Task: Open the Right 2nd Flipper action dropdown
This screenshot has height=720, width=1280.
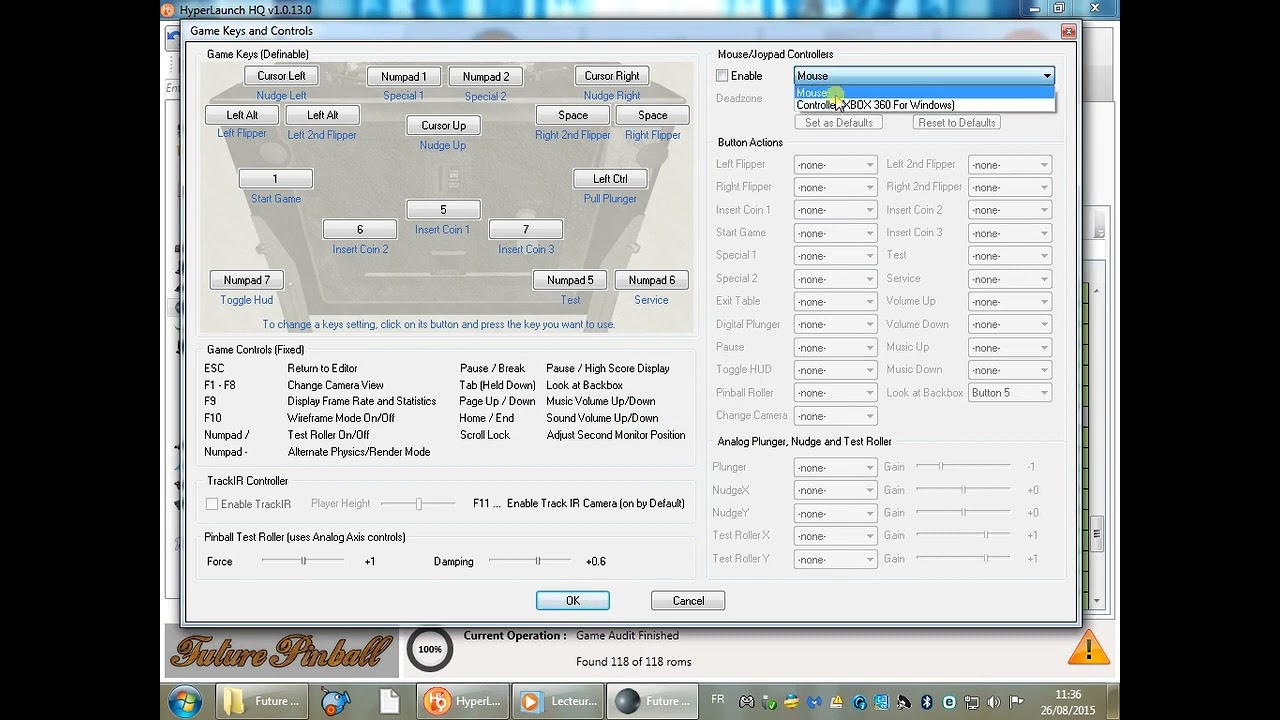Action: coord(1010,188)
